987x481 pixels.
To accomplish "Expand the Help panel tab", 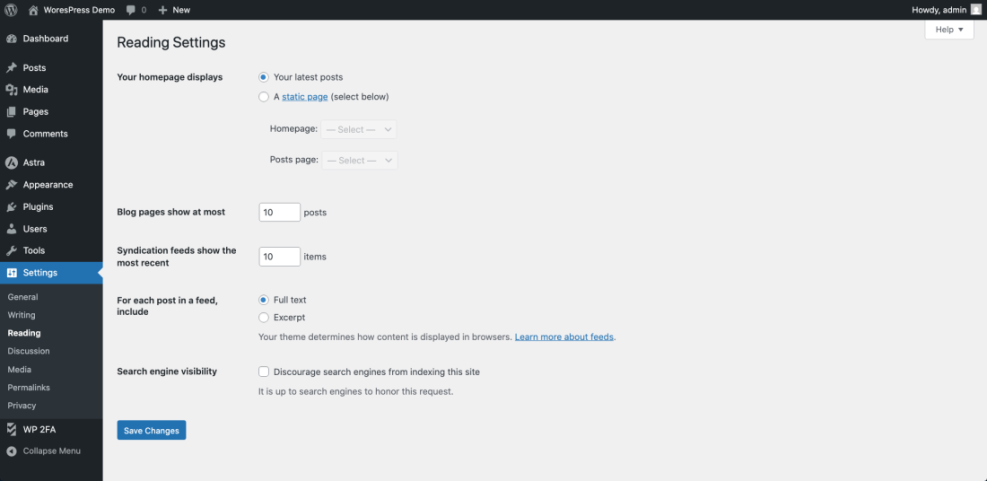I will (x=949, y=30).
